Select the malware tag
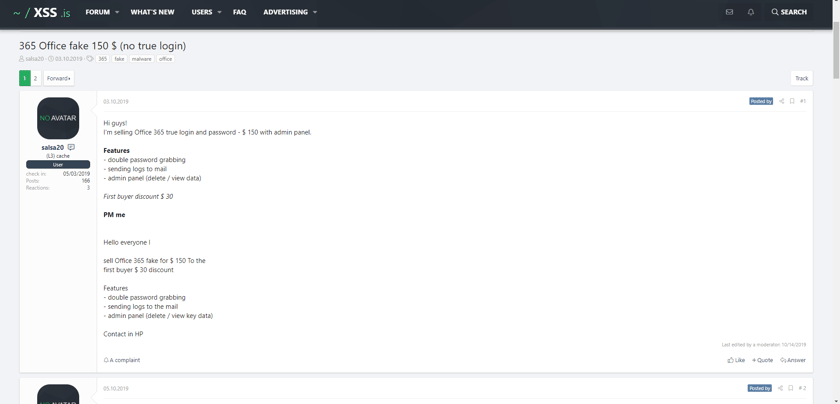Viewport: 840px width, 404px height. pos(141,59)
